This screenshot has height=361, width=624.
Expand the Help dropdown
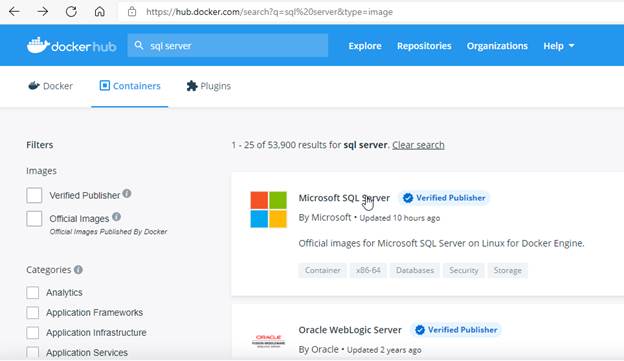pos(559,46)
